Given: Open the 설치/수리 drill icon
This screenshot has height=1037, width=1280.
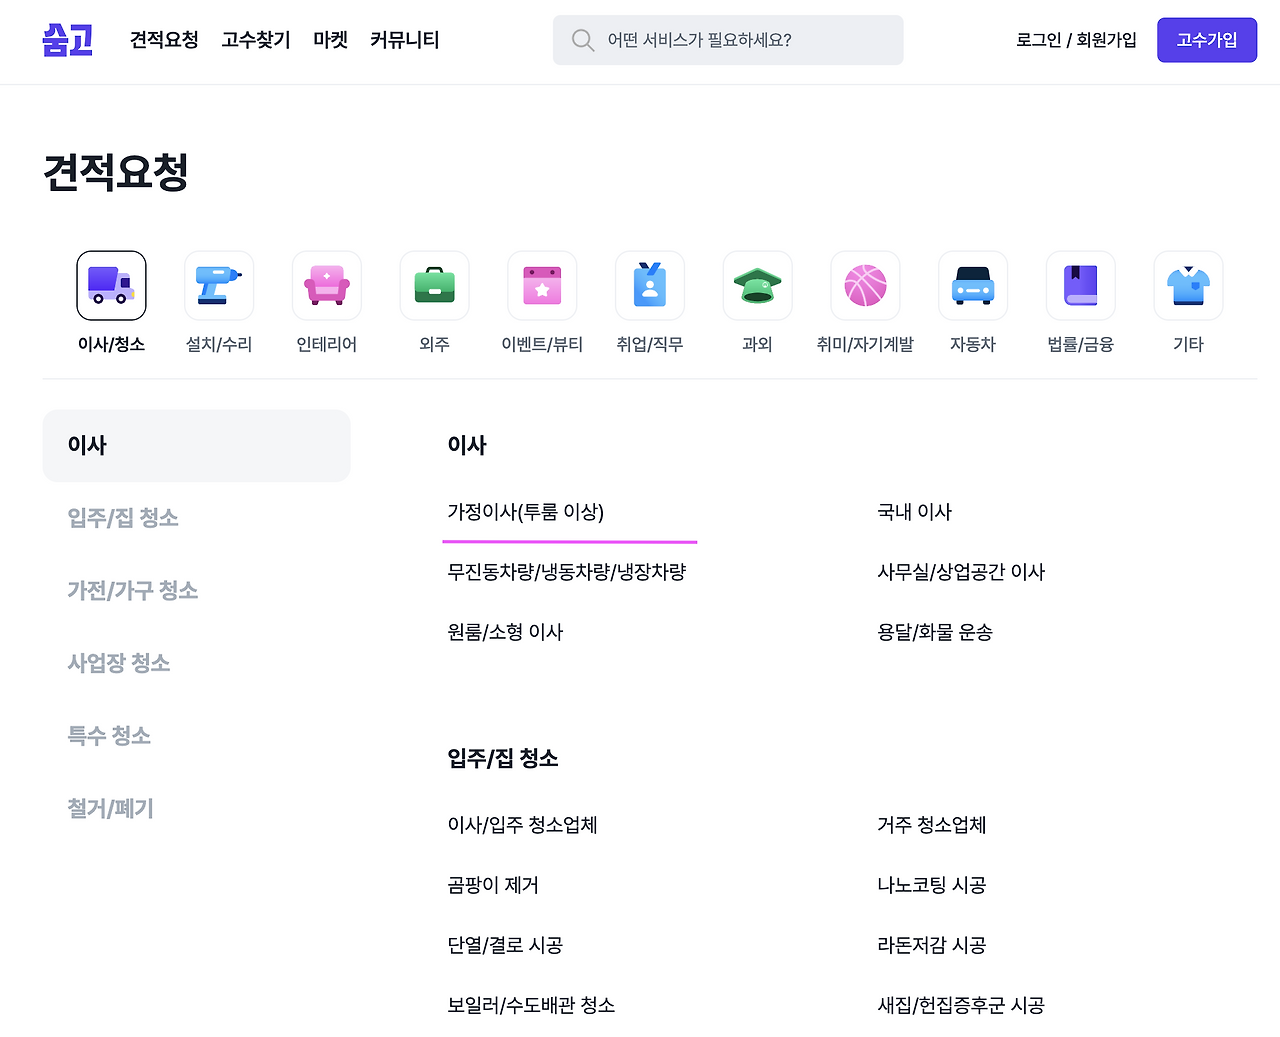Looking at the screenshot, I should (x=219, y=285).
